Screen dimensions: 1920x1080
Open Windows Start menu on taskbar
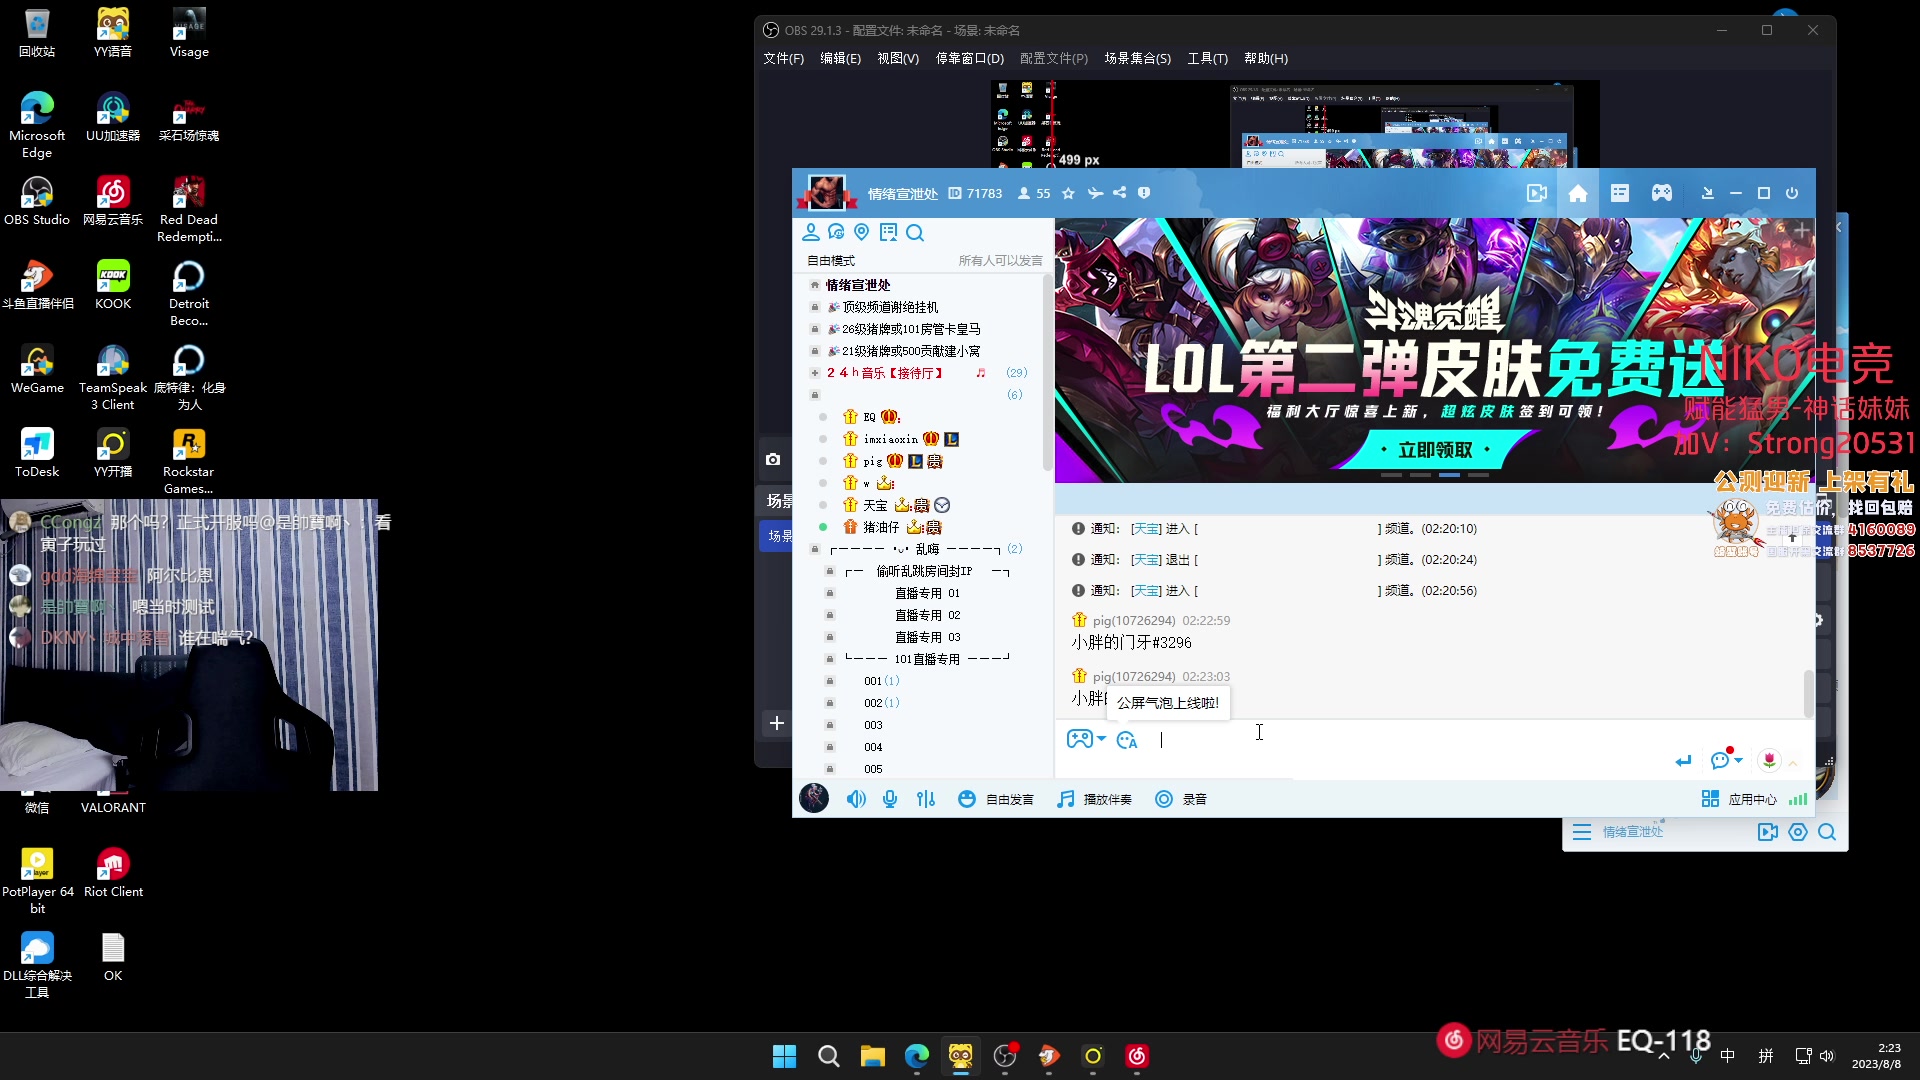pyautogui.click(x=785, y=1056)
